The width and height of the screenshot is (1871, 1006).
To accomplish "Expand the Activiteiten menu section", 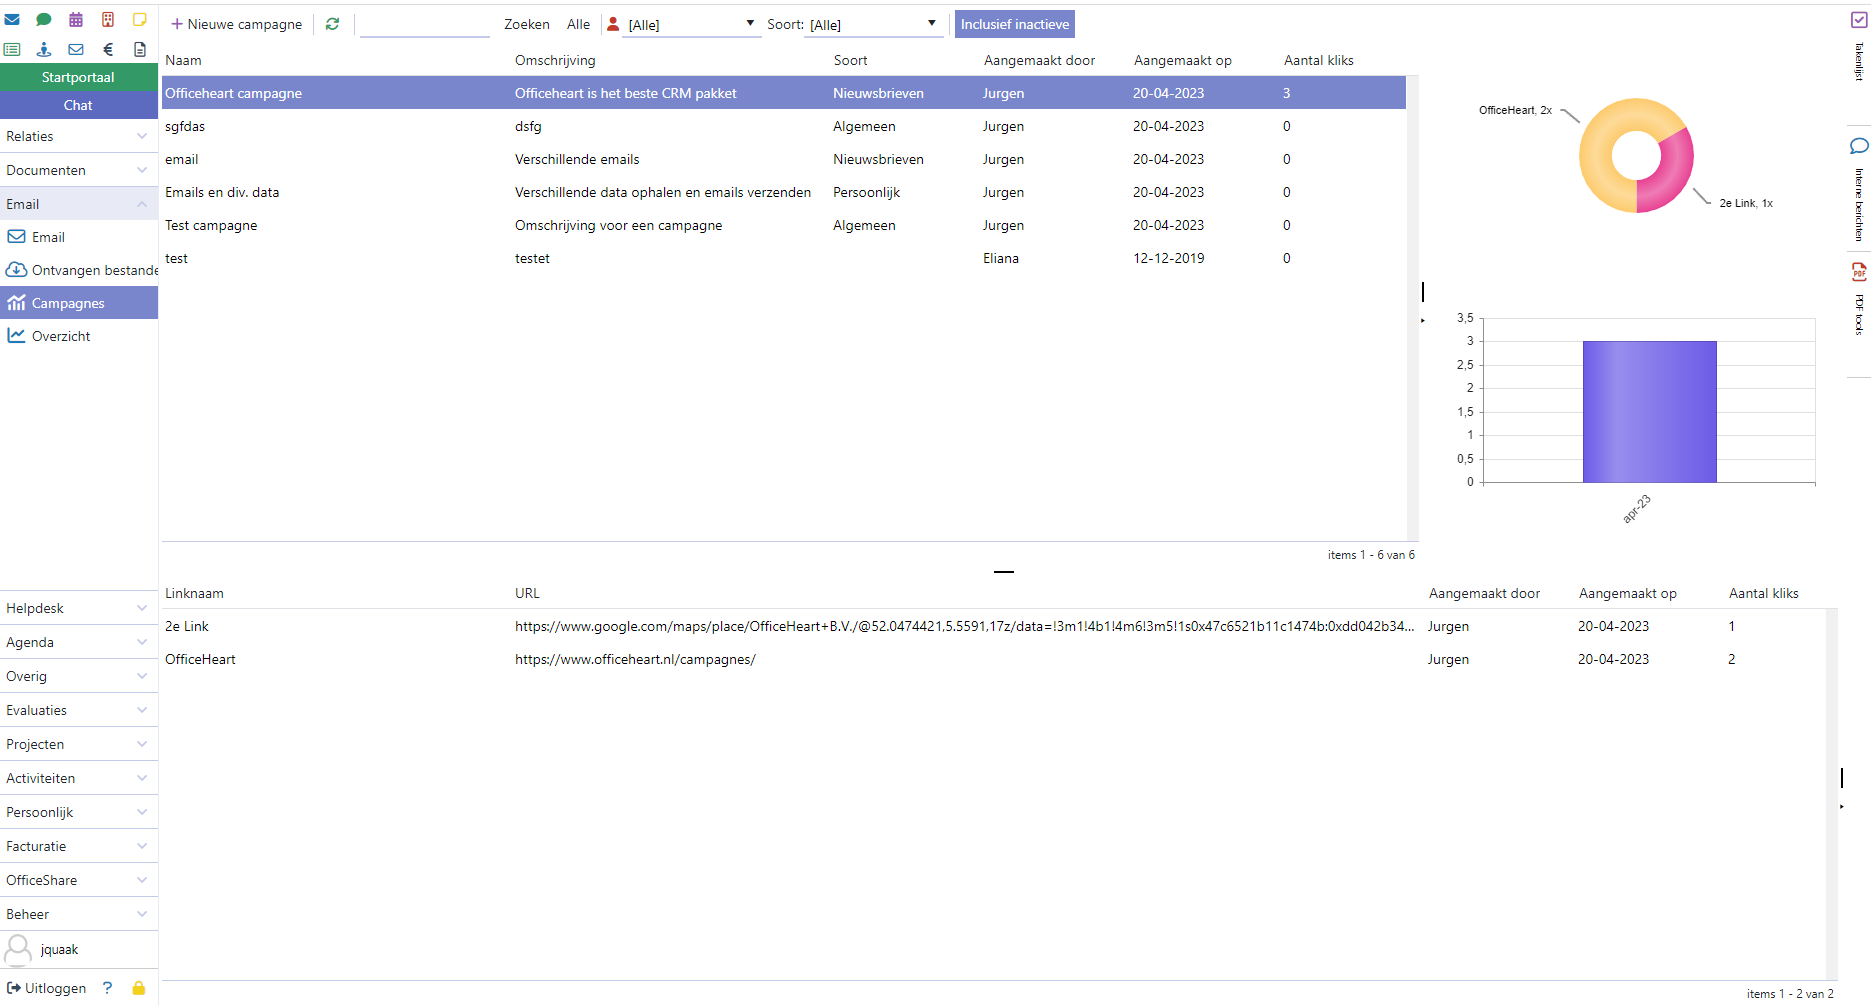I will (x=79, y=778).
